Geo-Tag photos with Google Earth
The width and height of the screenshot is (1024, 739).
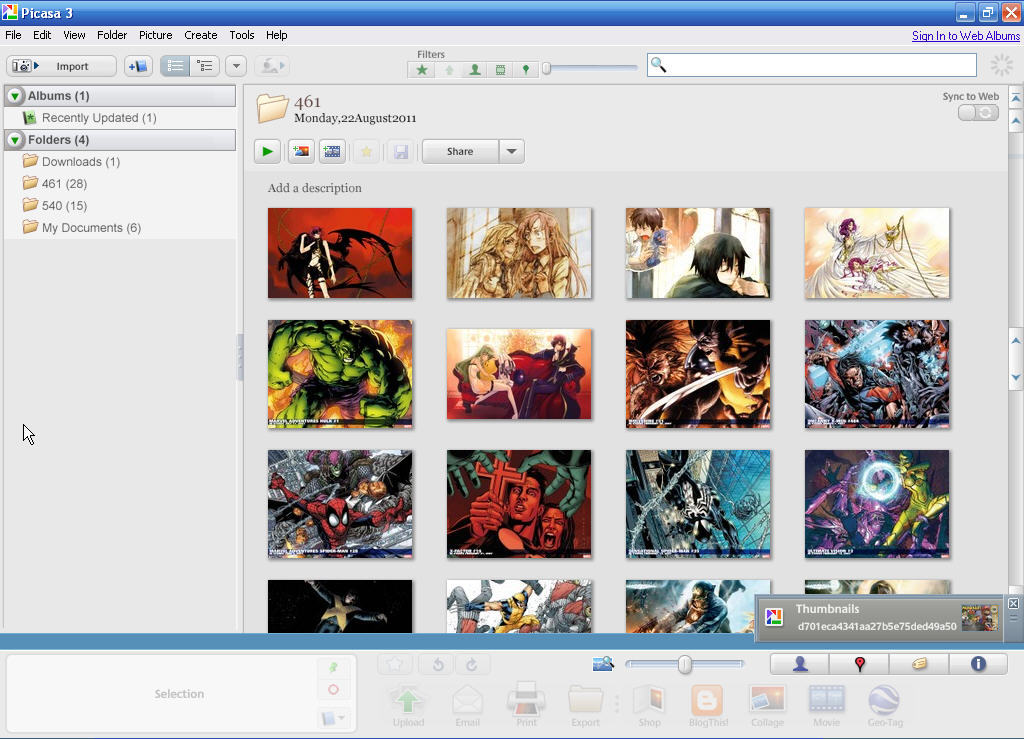tap(884, 705)
